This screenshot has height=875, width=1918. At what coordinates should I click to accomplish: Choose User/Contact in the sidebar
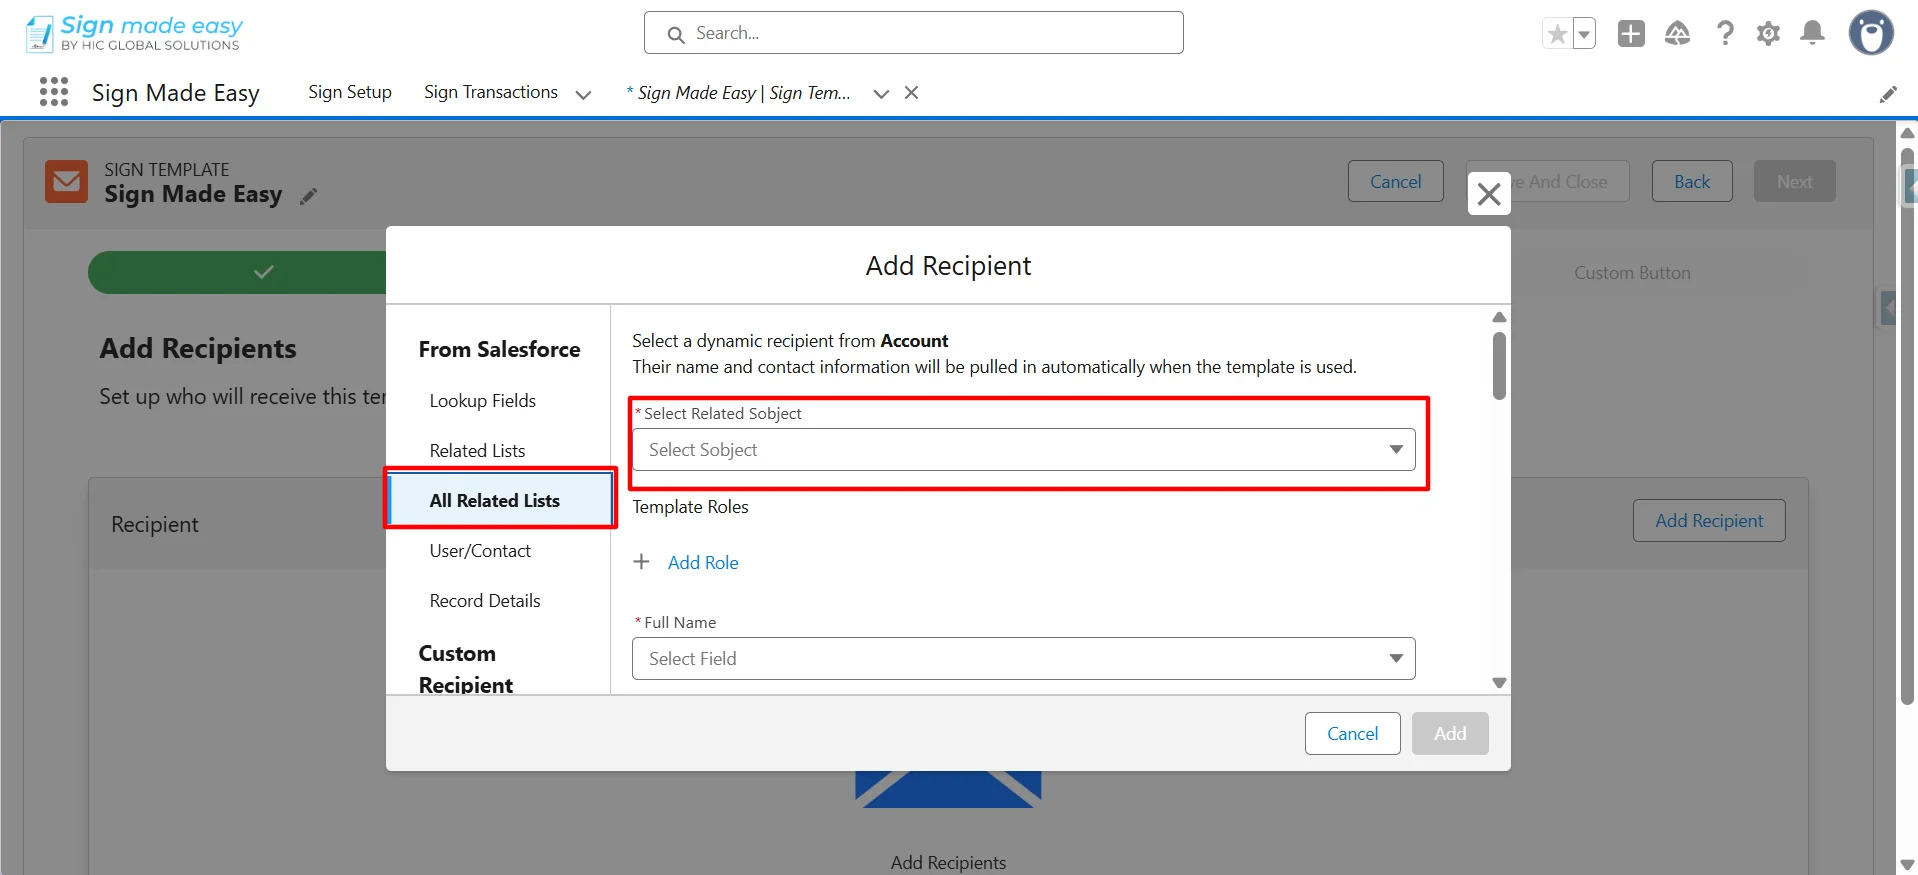tap(480, 551)
